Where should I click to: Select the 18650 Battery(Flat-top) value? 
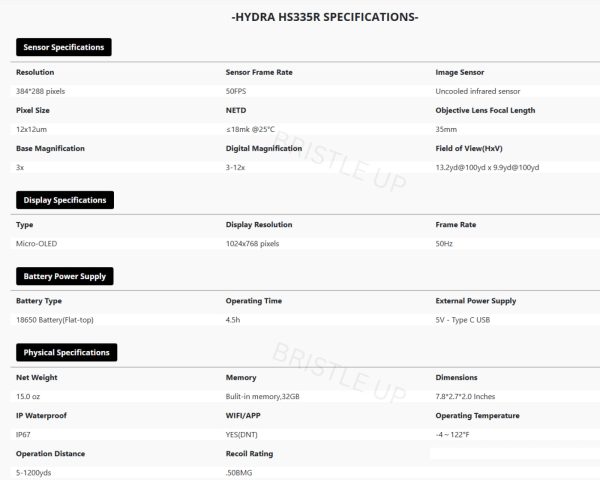tap(54, 319)
